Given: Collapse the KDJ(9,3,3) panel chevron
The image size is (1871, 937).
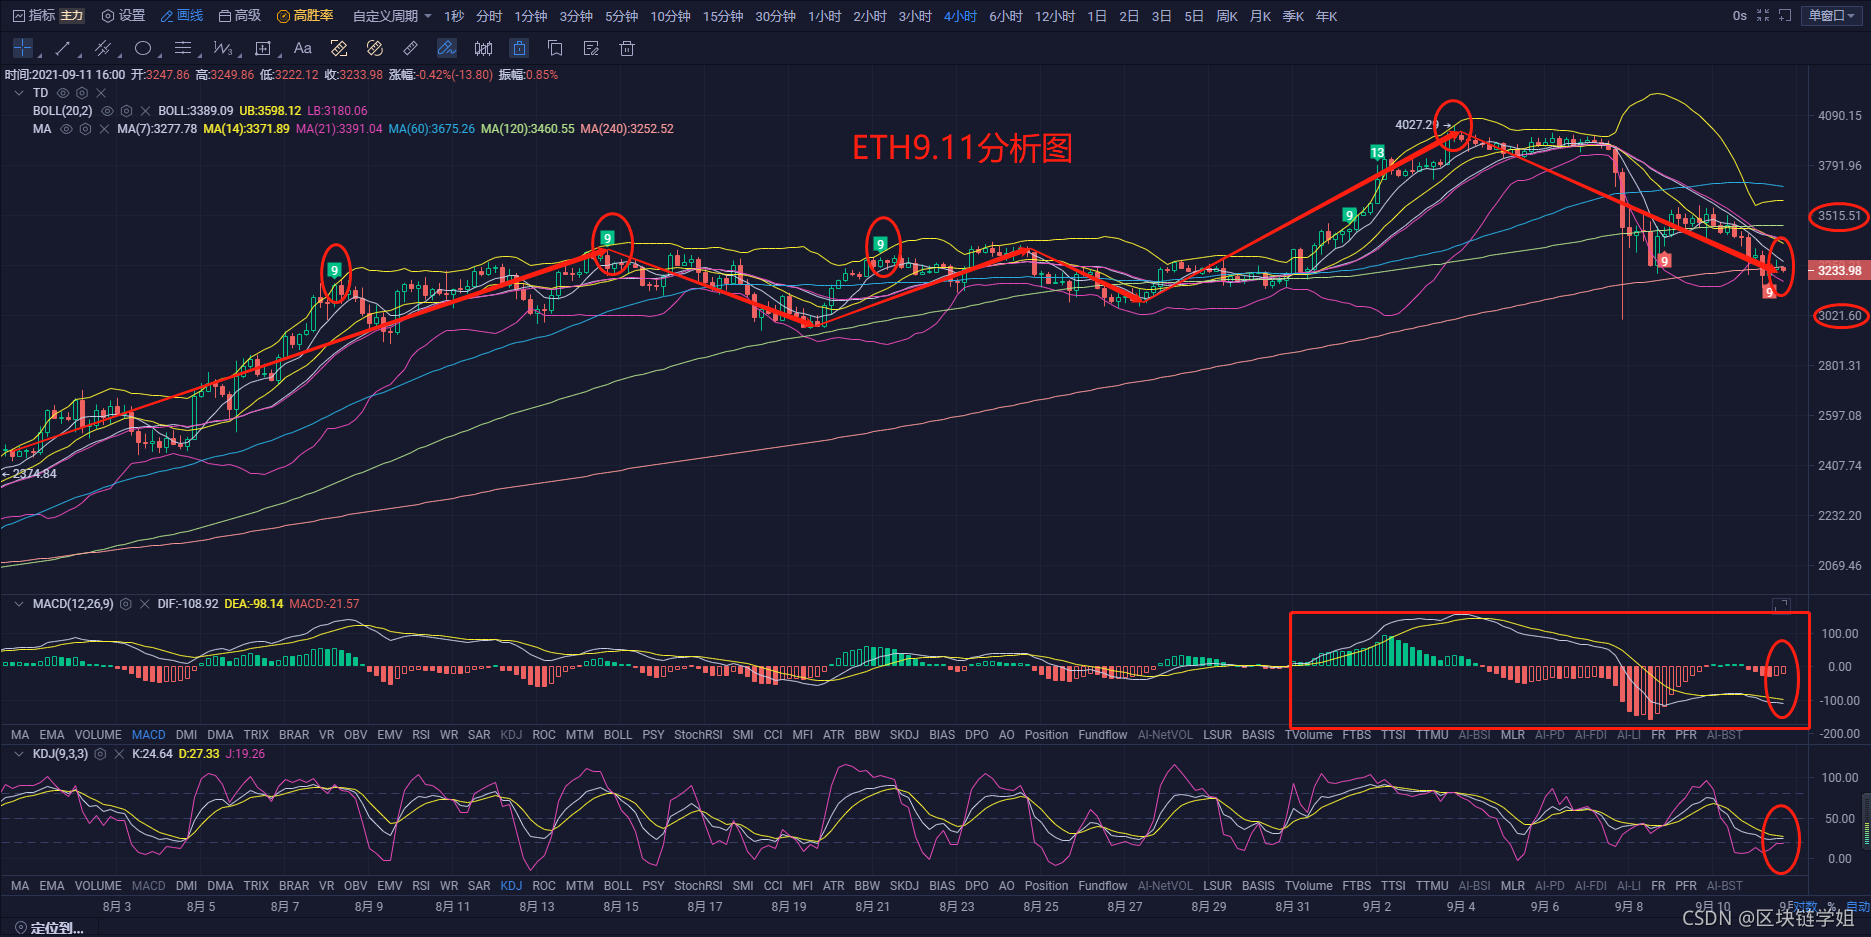Looking at the screenshot, I should 19,754.
